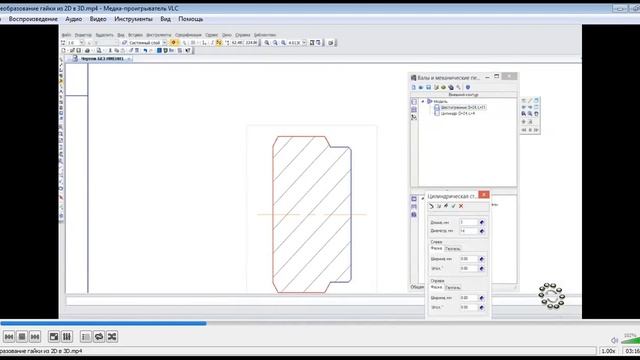Select Галтель tab under Справа section
This screenshot has height=360, width=640.
(x=452, y=287)
